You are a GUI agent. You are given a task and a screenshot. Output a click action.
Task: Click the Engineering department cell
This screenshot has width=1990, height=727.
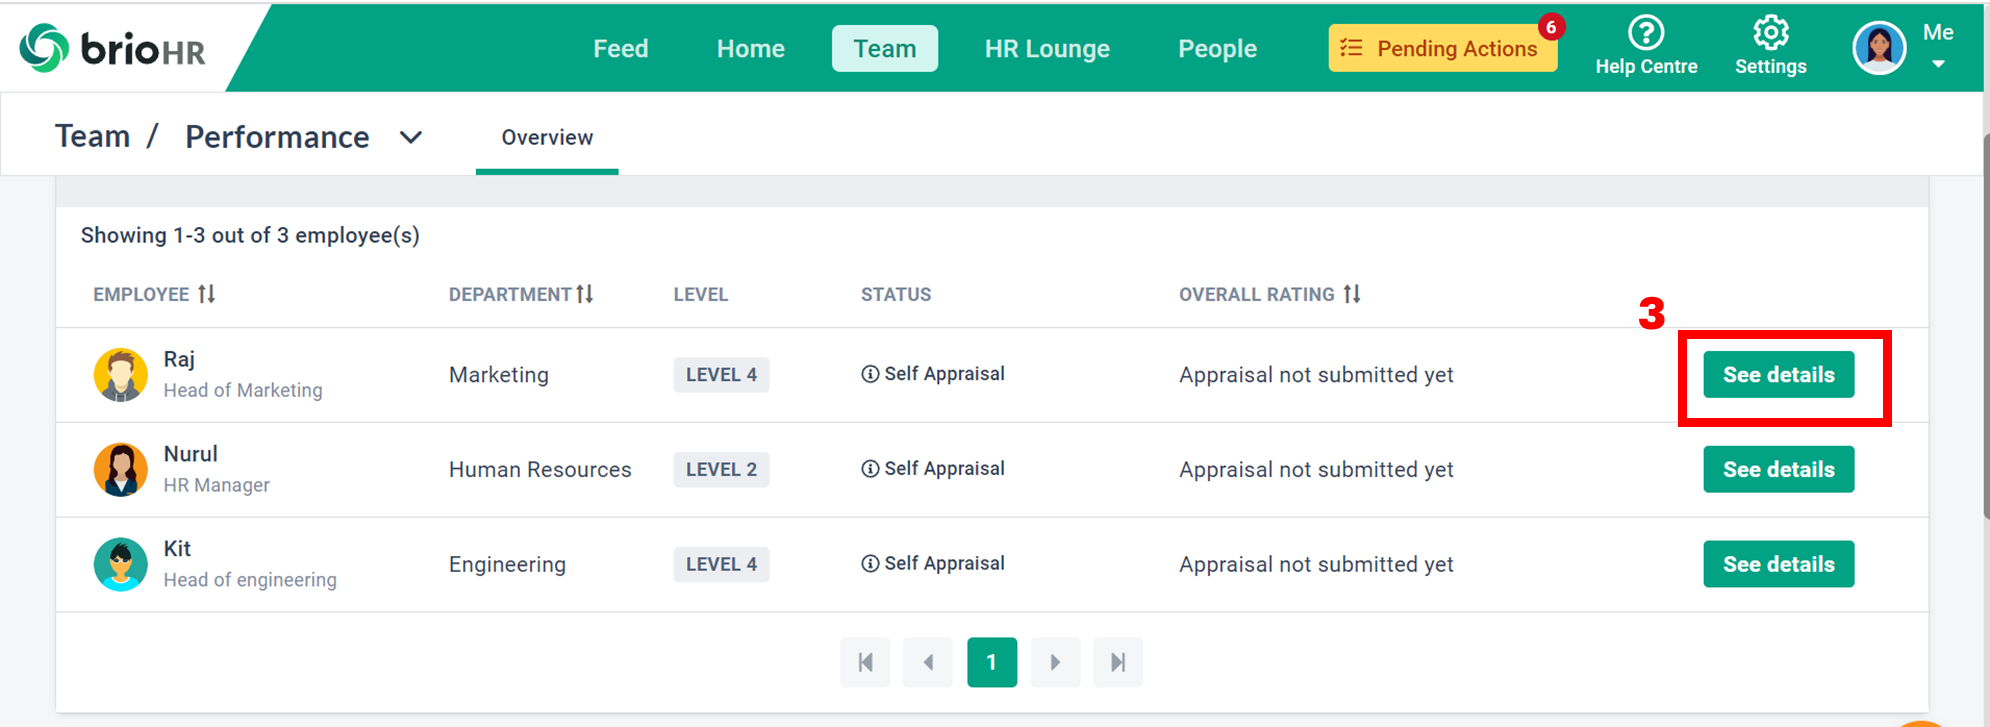[x=507, y=565]
